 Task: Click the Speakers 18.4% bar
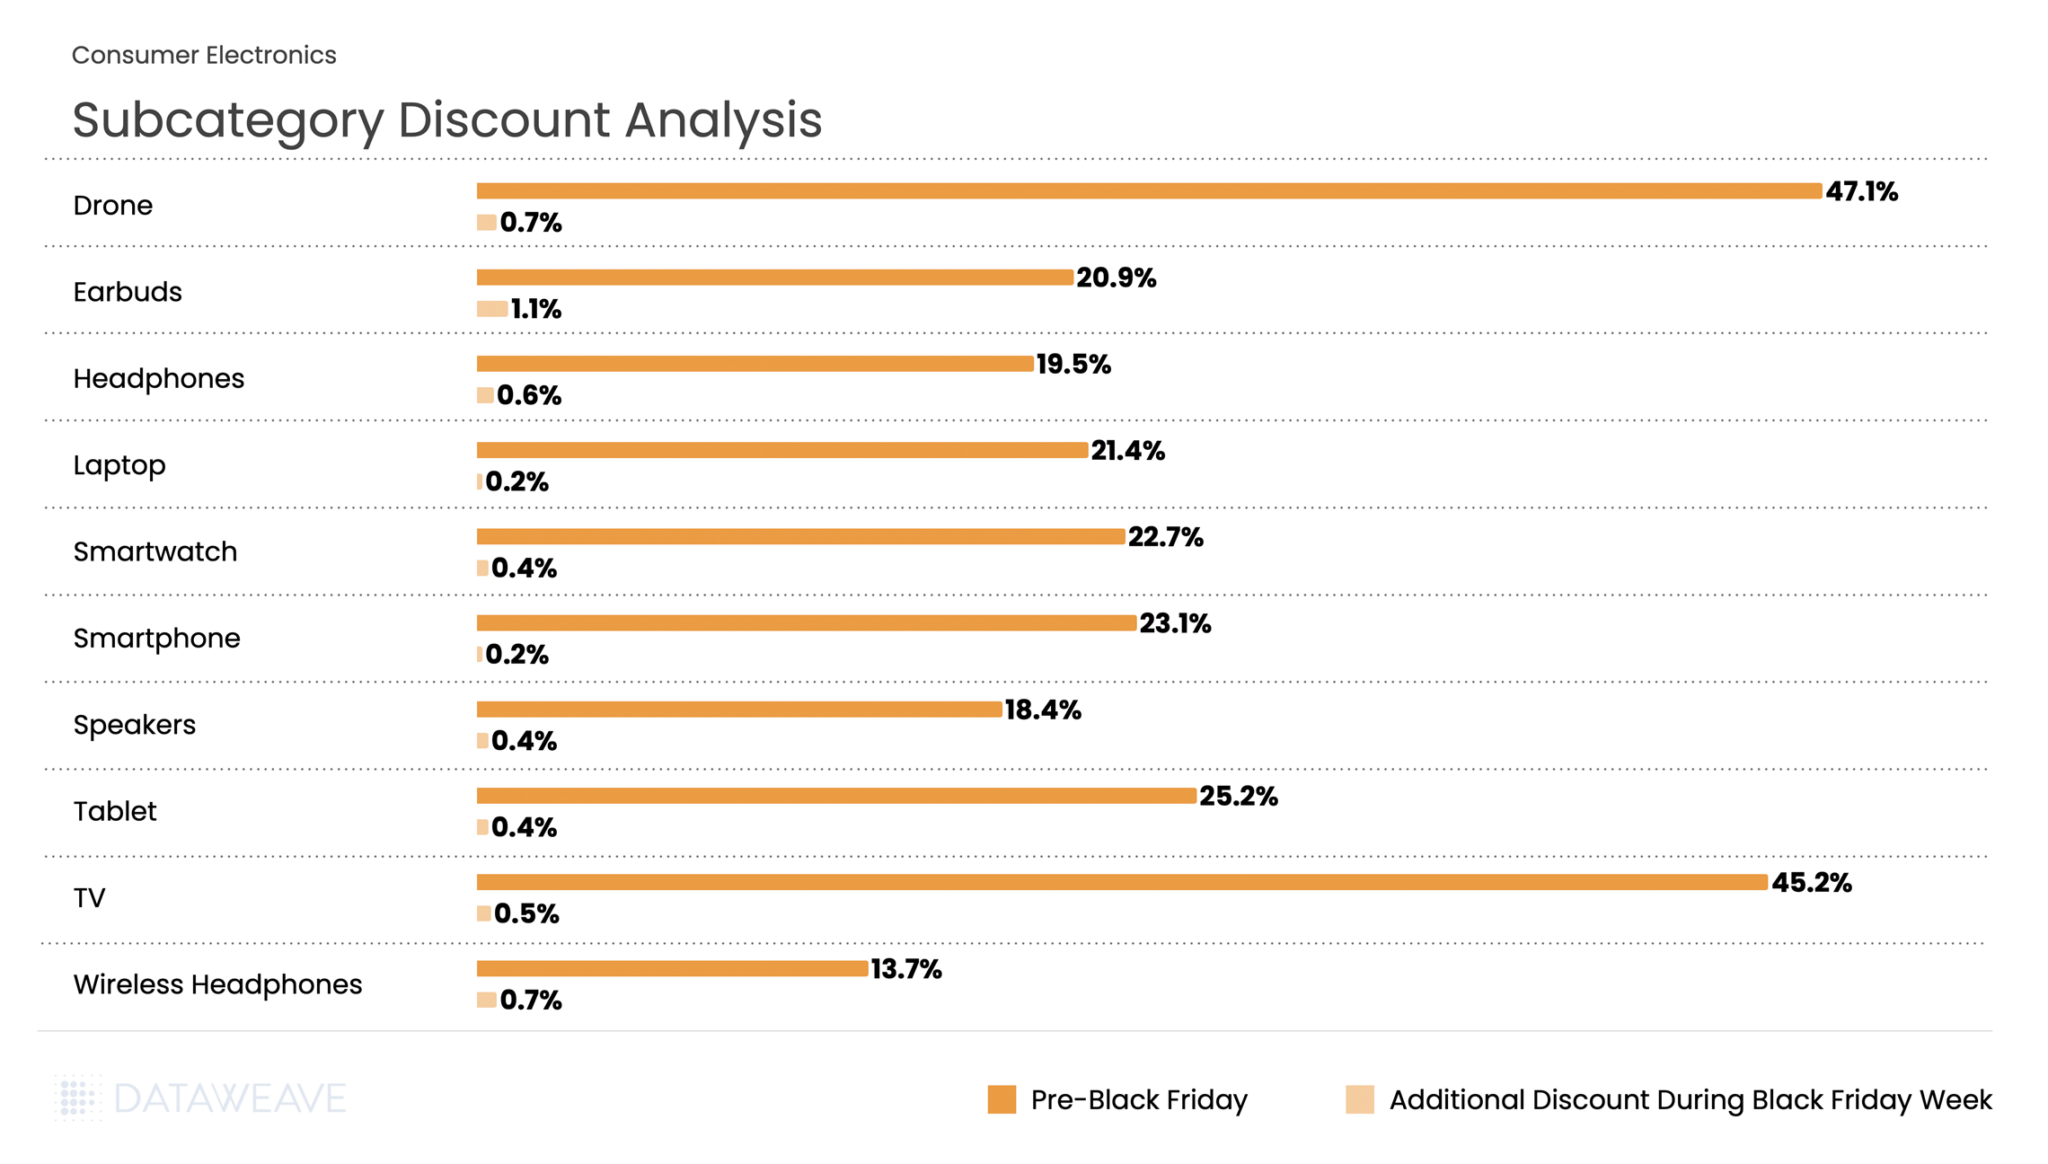[x=739, y=709]
